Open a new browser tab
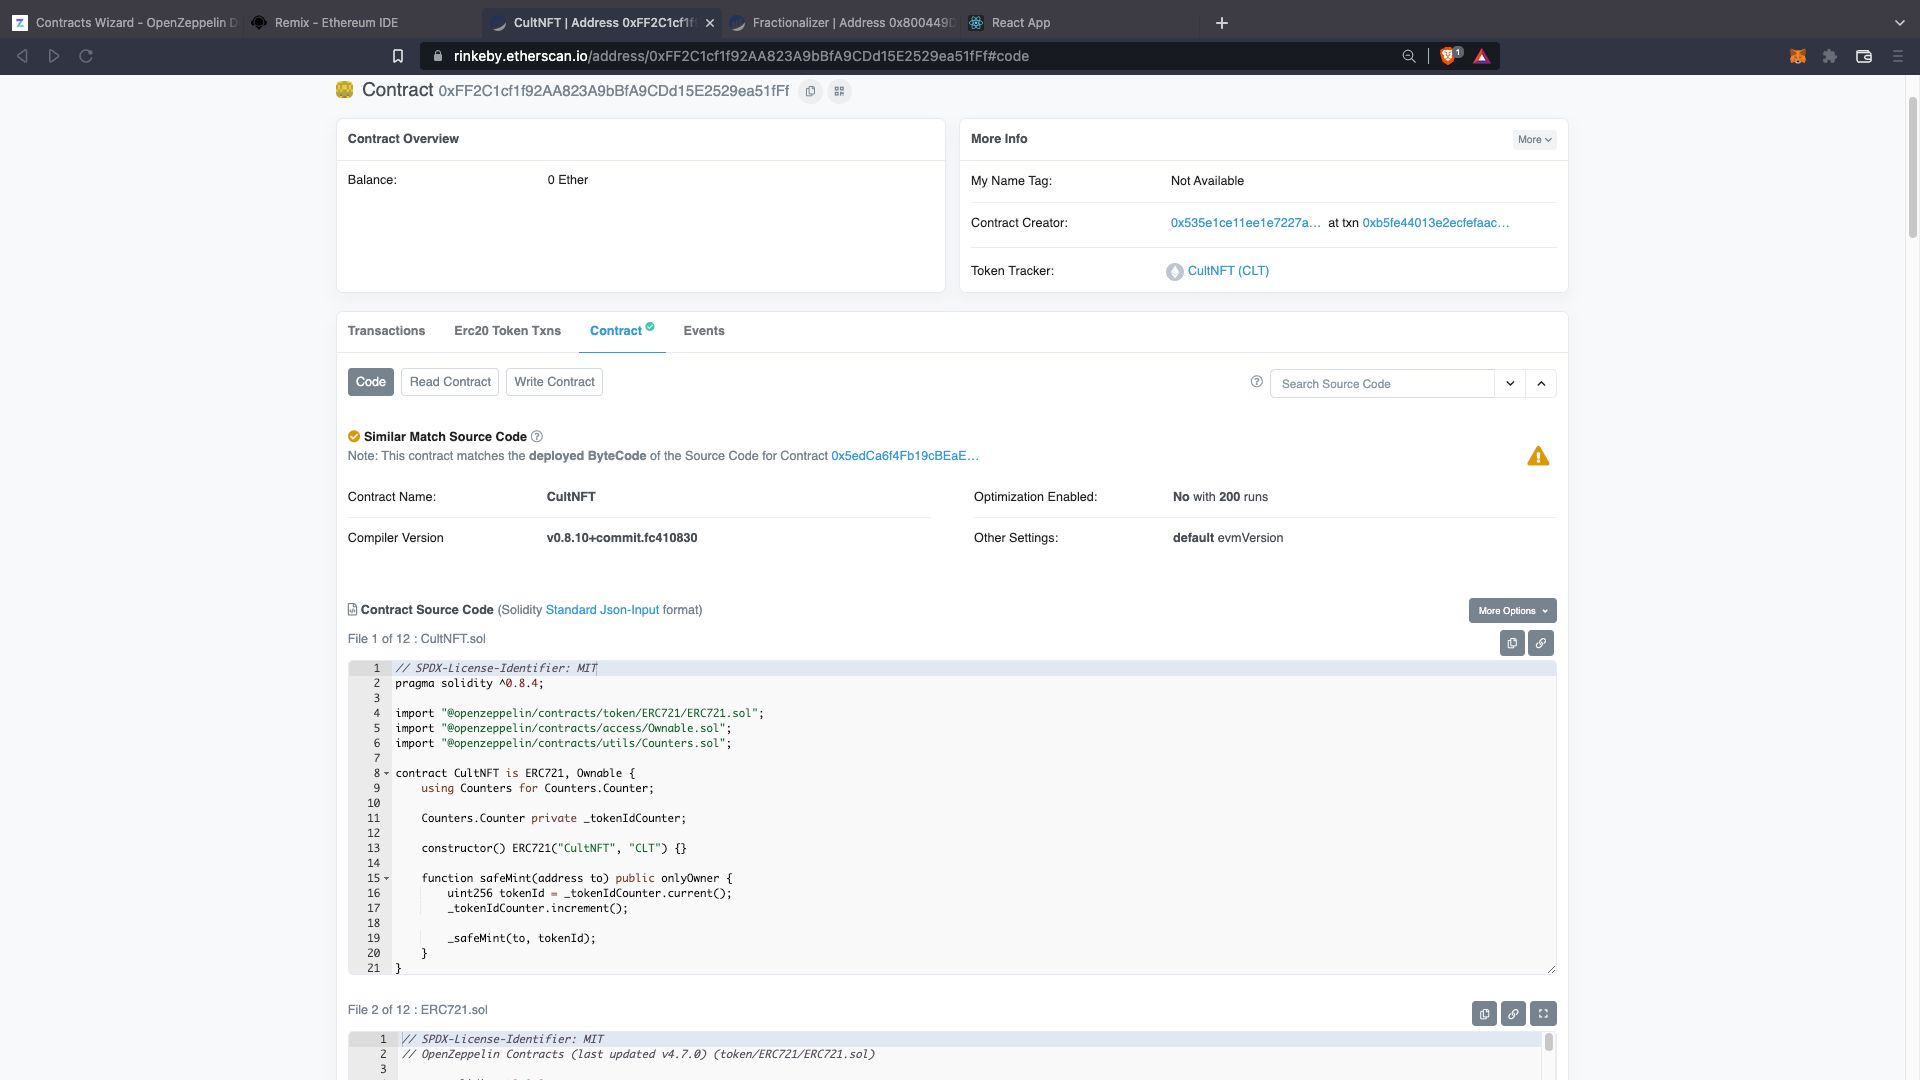 point(1221,22)
